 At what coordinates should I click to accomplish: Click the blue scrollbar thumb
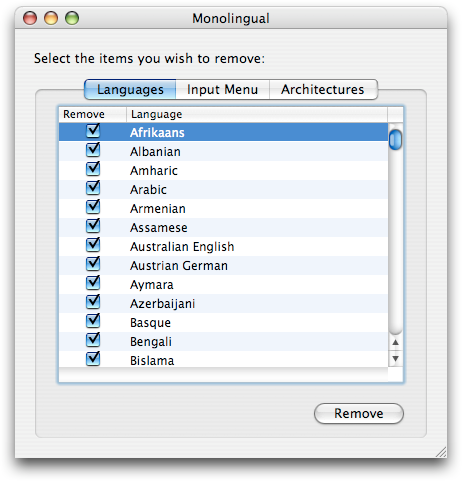396,140
